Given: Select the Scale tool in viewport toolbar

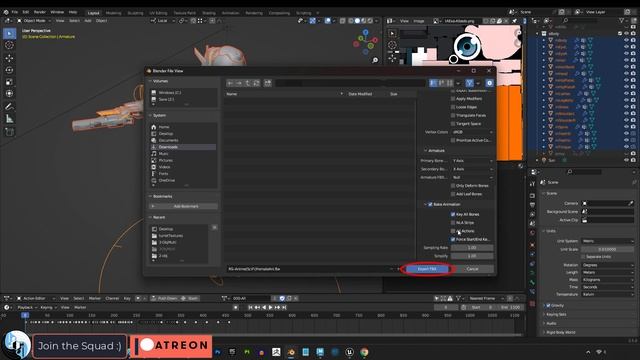Looking at the screenshot, I should point(9,82).
